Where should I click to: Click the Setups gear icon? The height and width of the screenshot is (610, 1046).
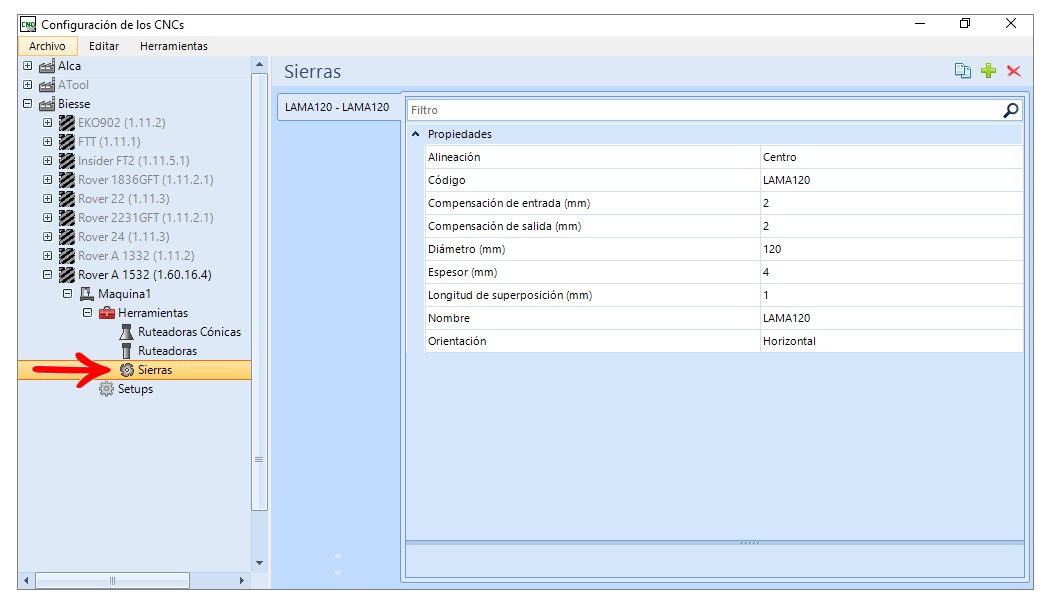pos(107,389)
